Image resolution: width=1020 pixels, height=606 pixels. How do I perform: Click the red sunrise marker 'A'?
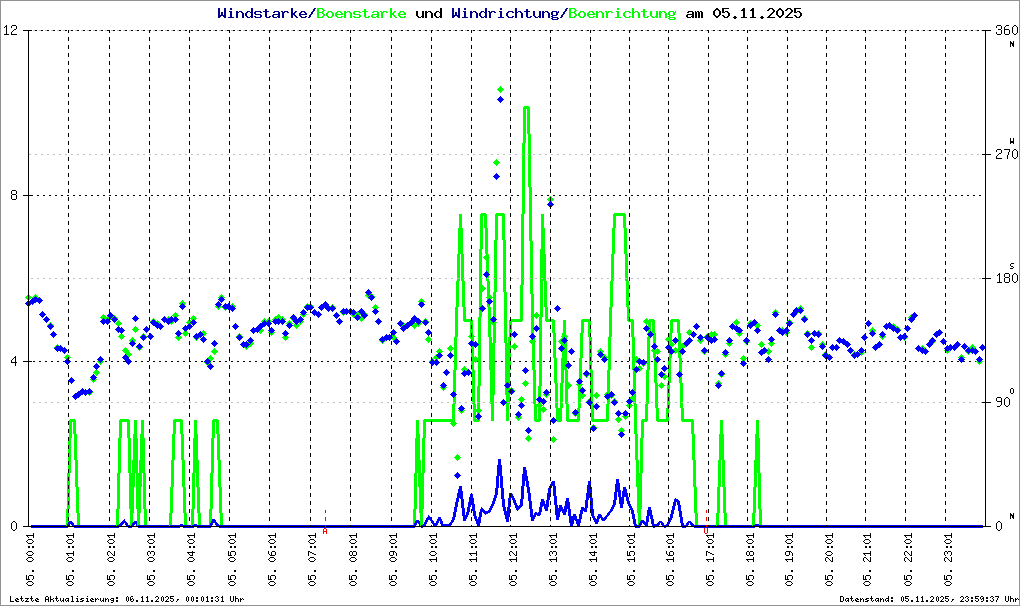coord(325,531)
